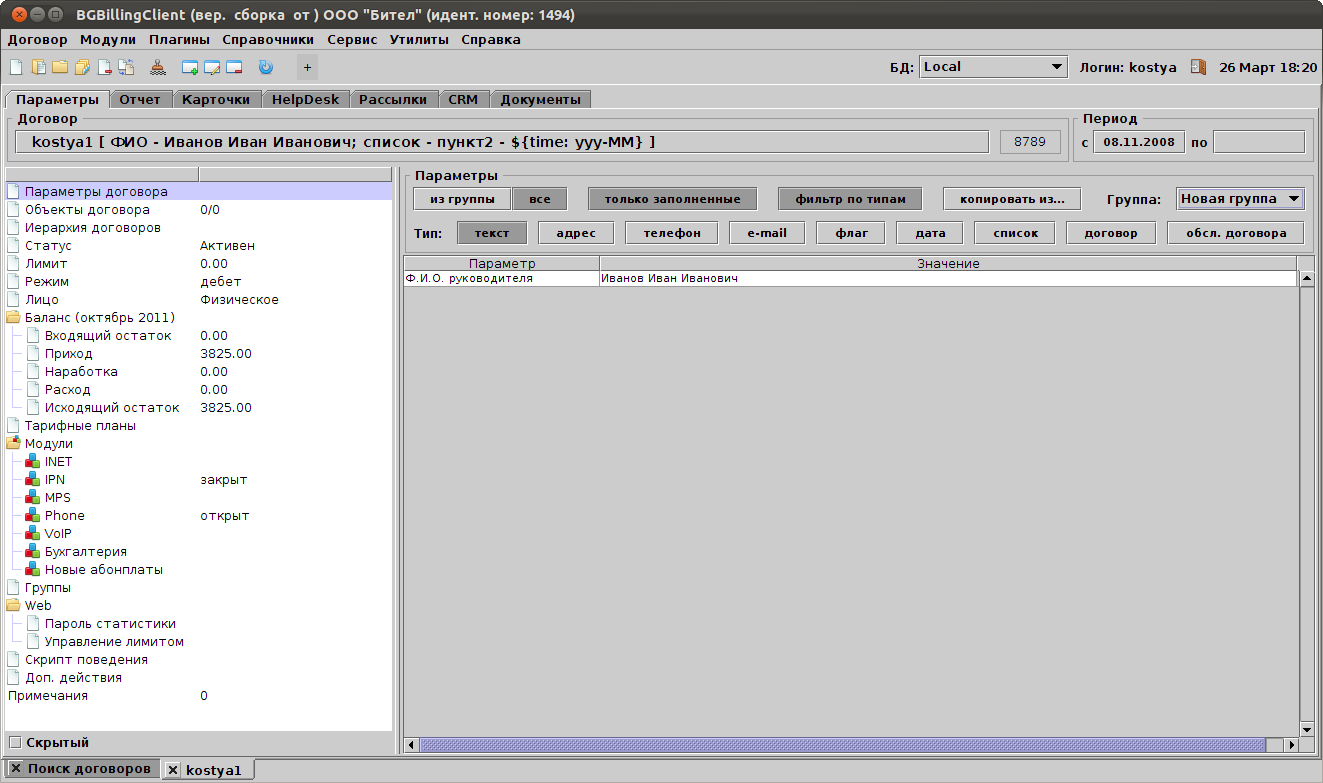This screenshot has width=1323, height=783.
Task: Click the plus button in the toolbar
Action: tap(307, 68)
